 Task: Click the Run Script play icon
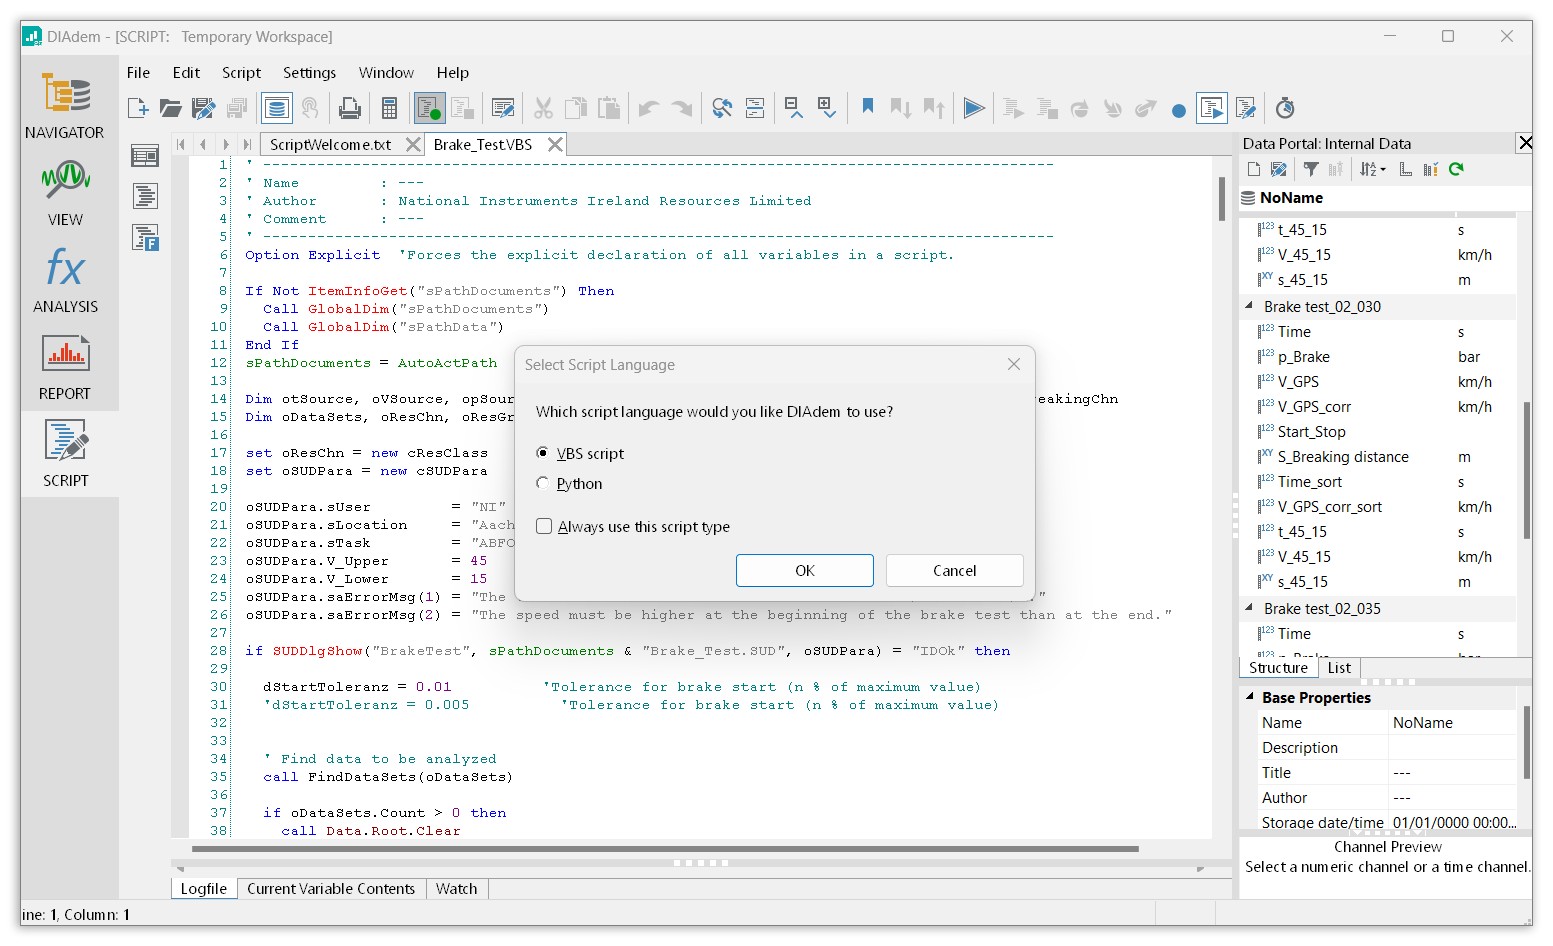(x=973, y=108)
